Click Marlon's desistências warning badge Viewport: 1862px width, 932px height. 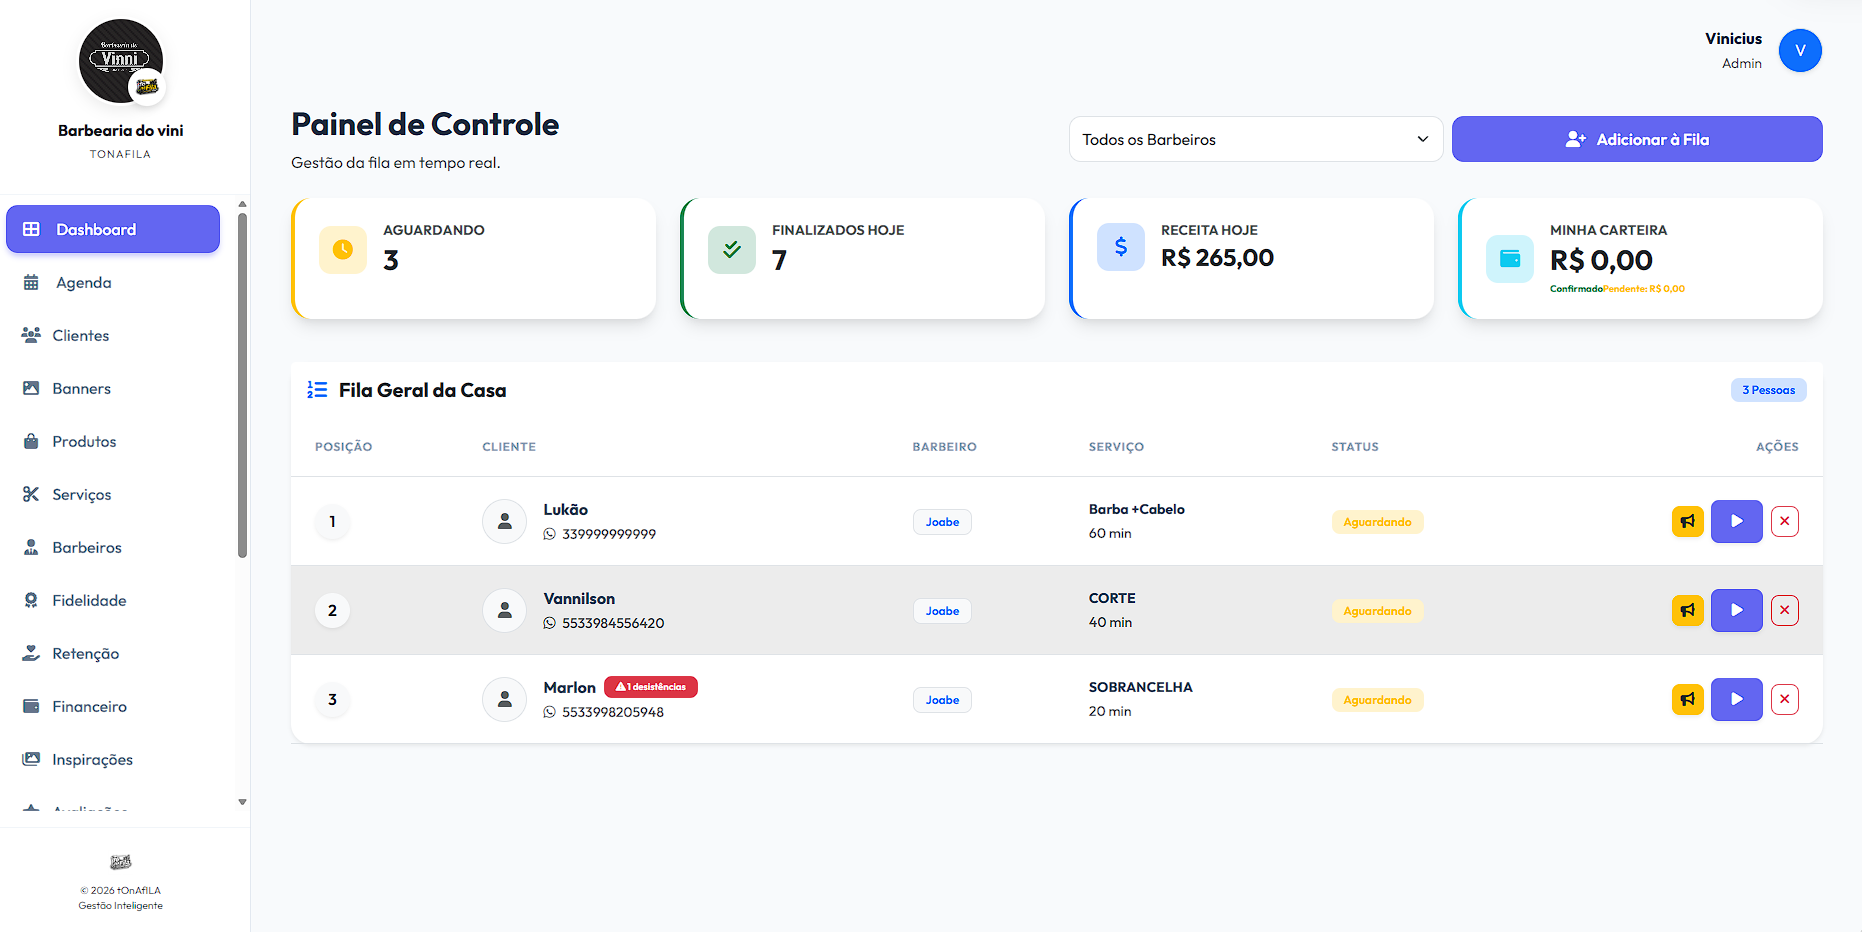click(651, 687)
